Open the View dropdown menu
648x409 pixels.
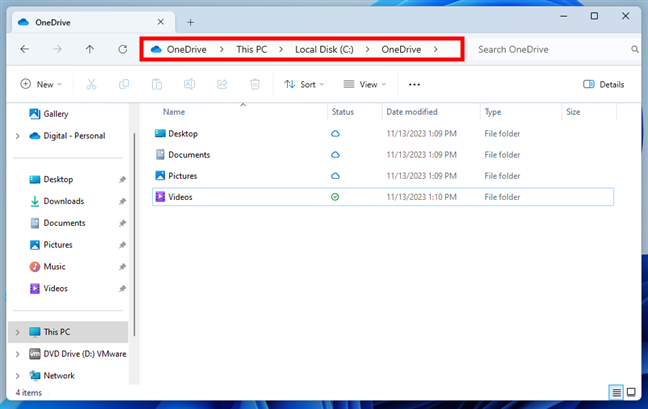[364, 84]
